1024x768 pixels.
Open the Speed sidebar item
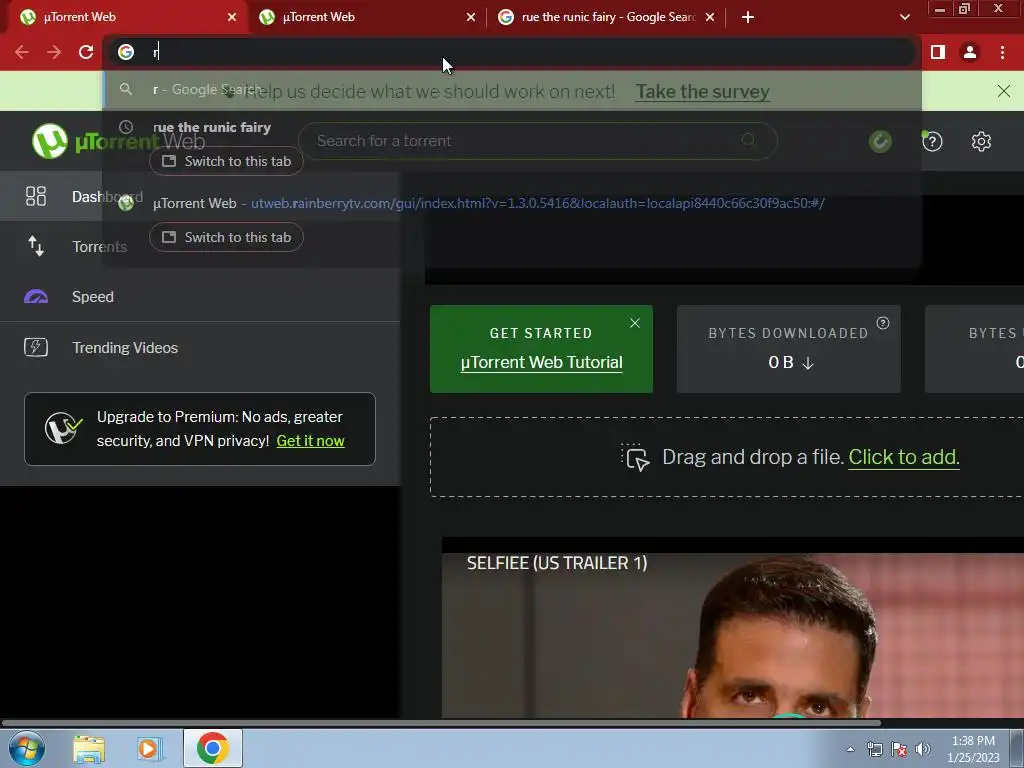click(x=200, y=297)
